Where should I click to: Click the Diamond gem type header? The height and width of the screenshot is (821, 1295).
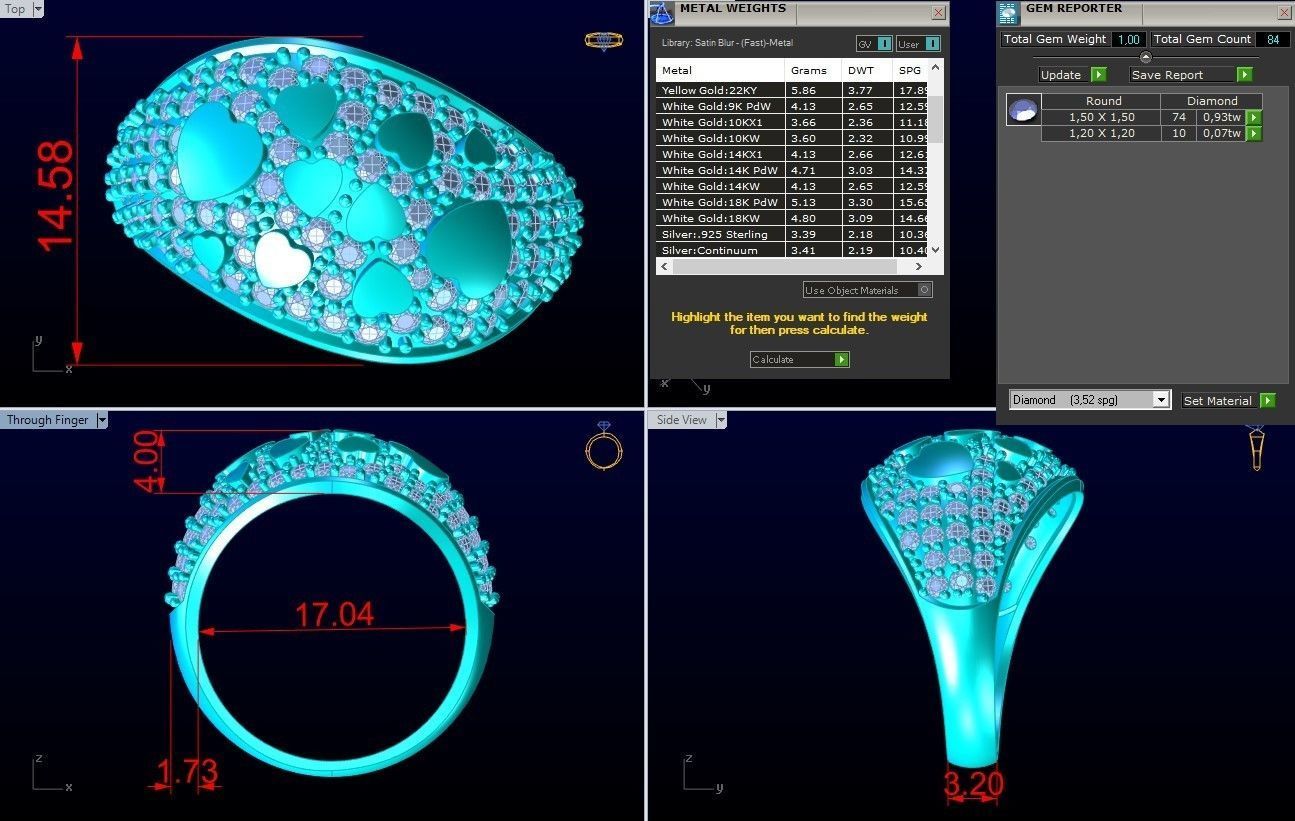click(x=1212, y=101)
